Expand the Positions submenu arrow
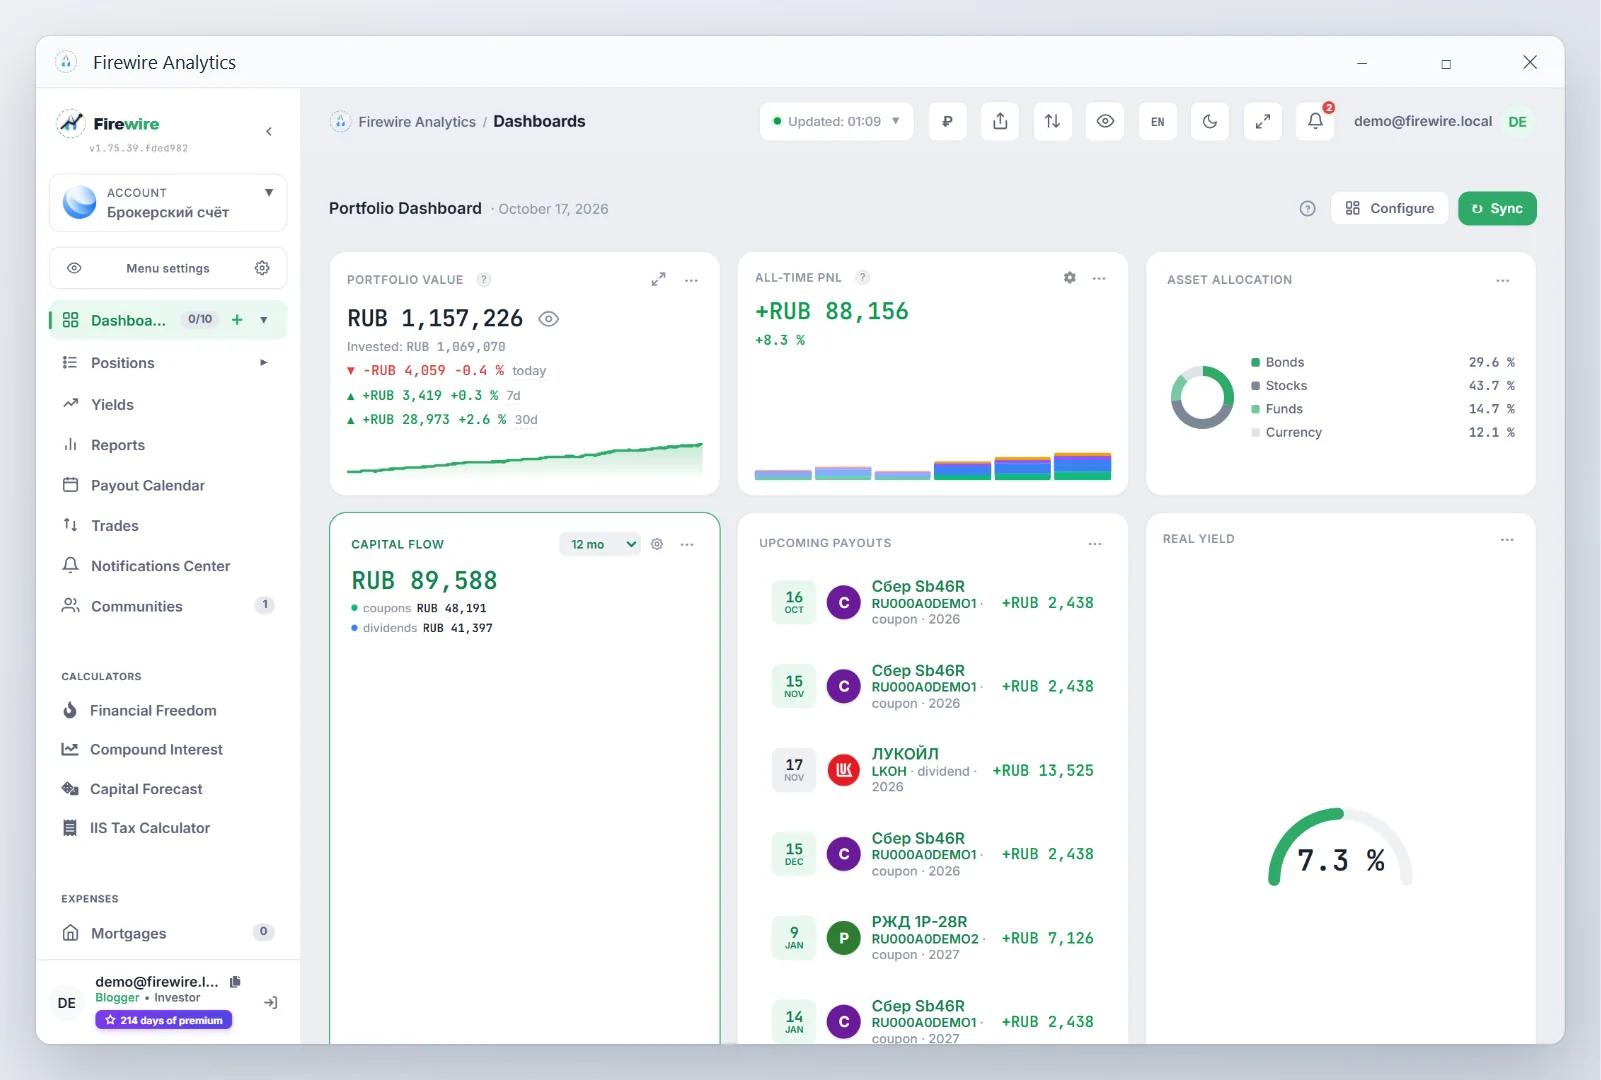The width and height of the screenshot is (1601, 1080). coord(264,362)
